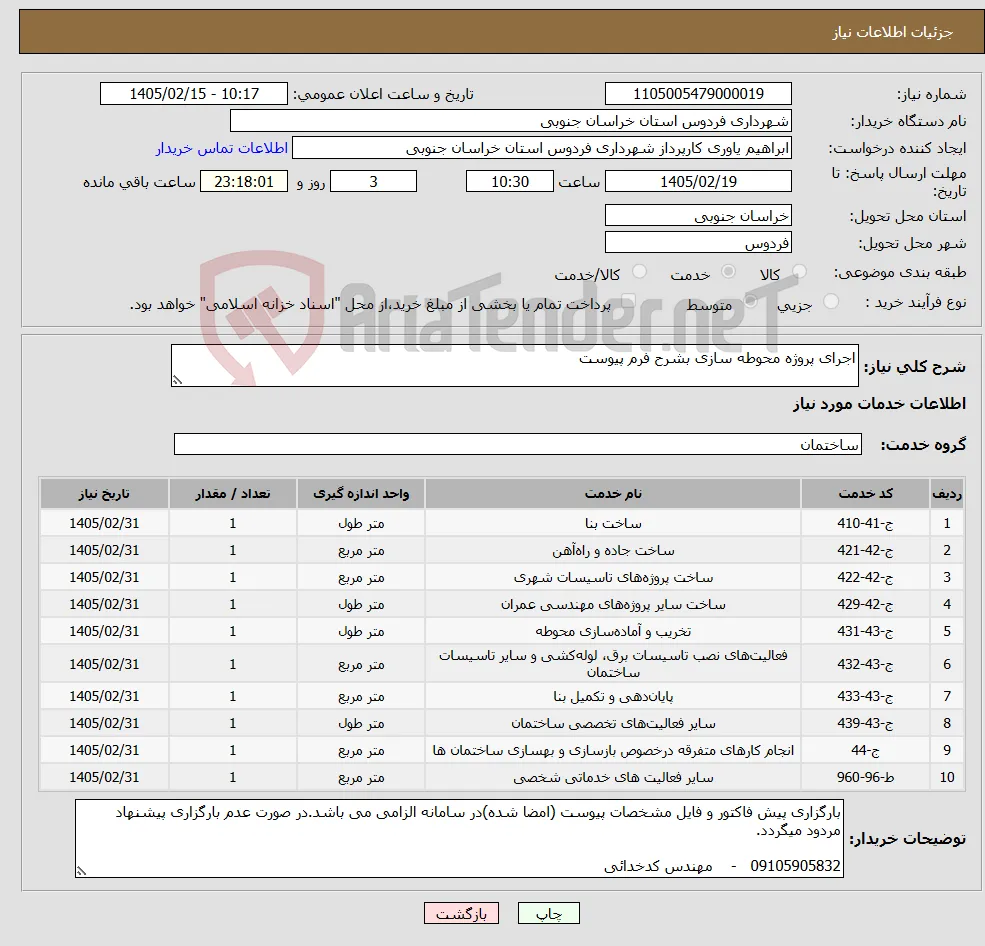Select سایر فعالیت‌های تخصصی ساختمان row

(502, 723)
